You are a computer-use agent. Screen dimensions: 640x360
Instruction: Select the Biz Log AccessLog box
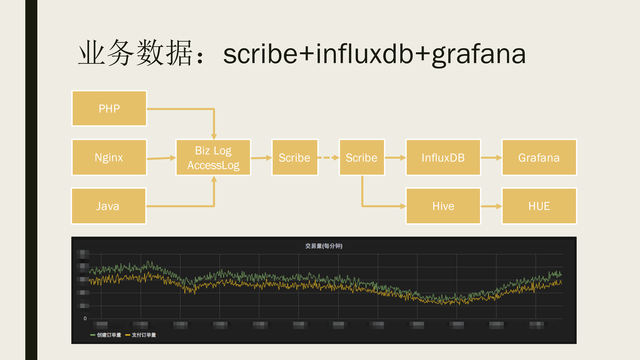point(213,158)
